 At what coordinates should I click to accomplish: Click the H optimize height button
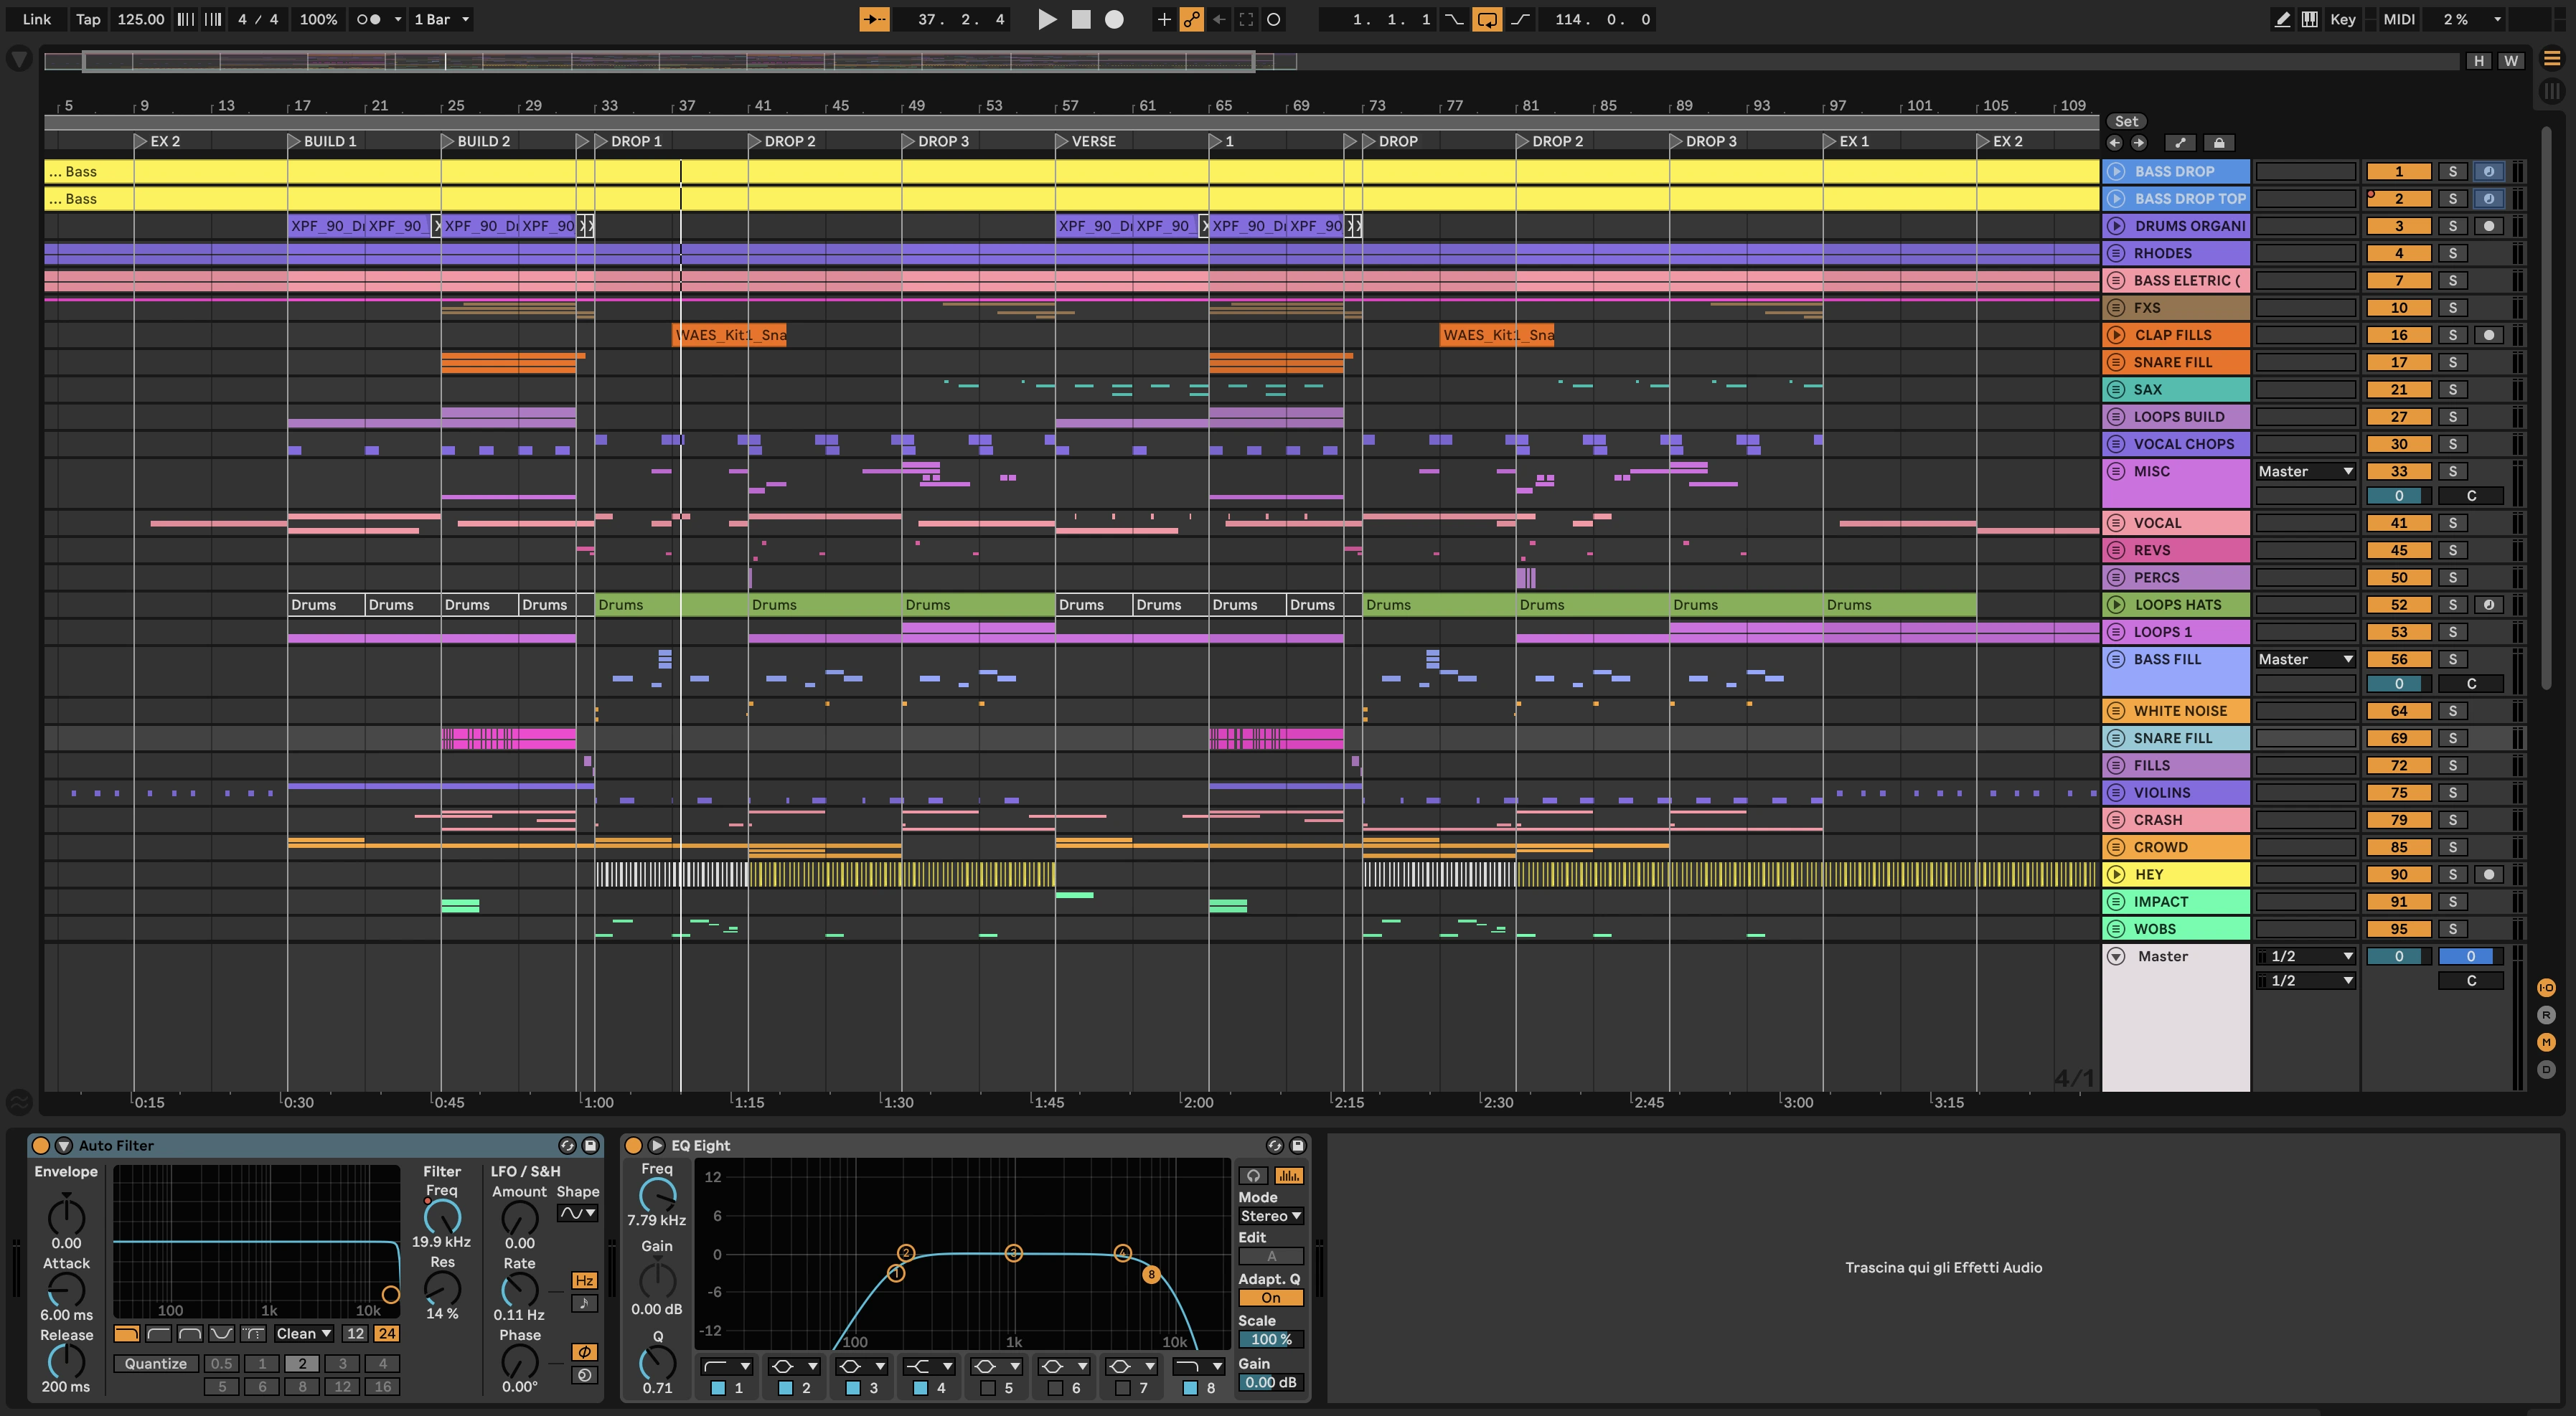2478,61
